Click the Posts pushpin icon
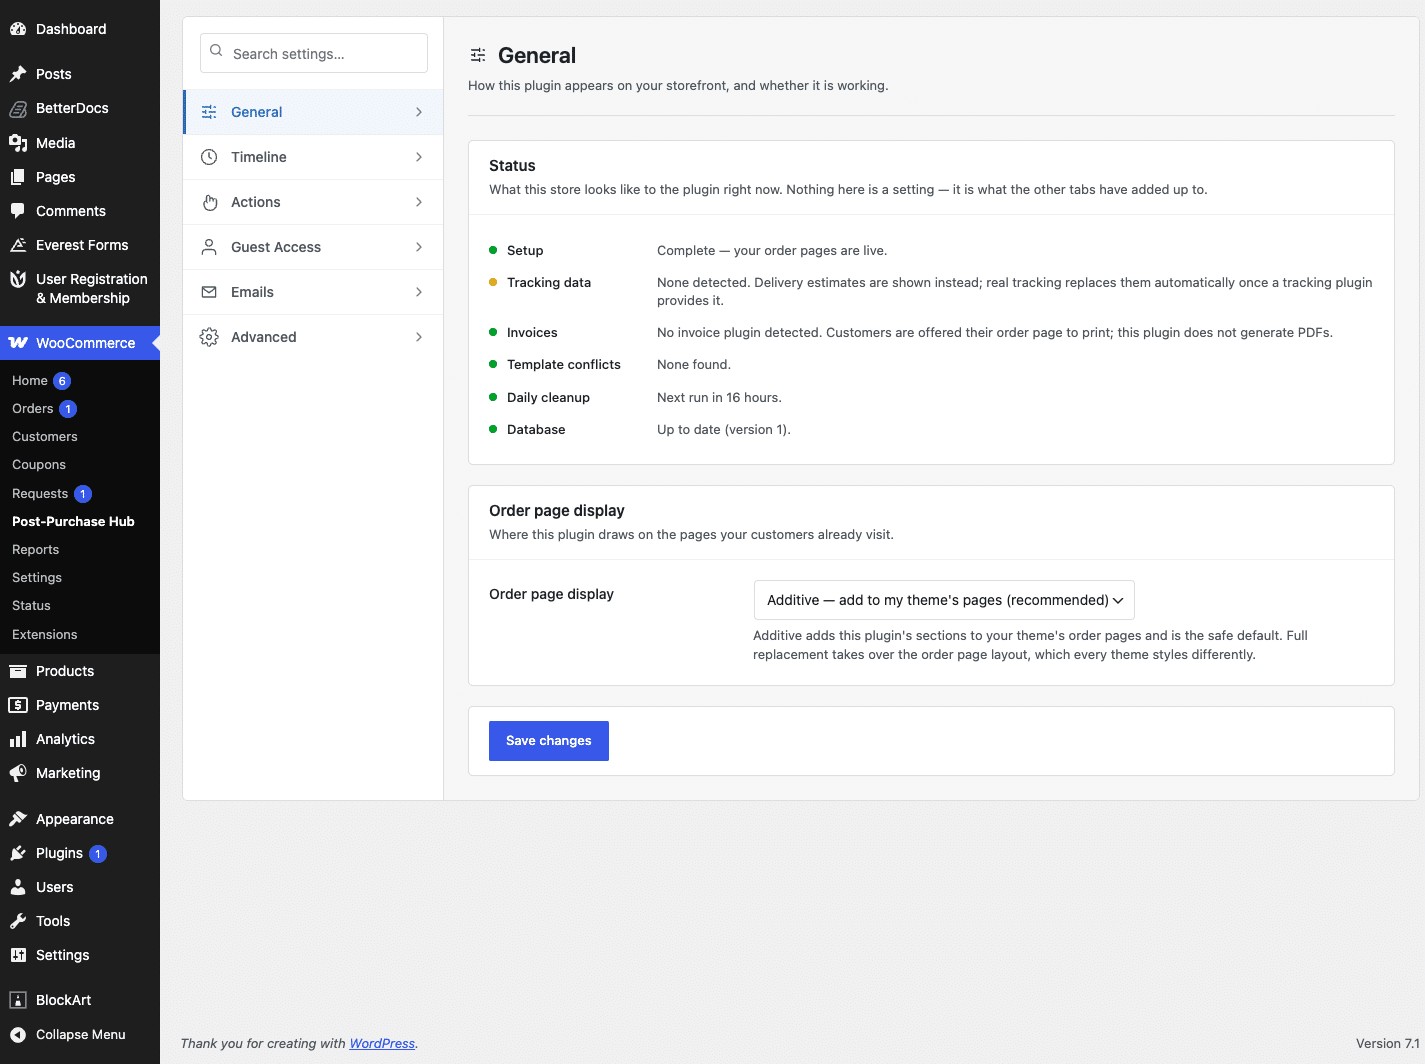1425x1064 pixels. tap(18, 74)
